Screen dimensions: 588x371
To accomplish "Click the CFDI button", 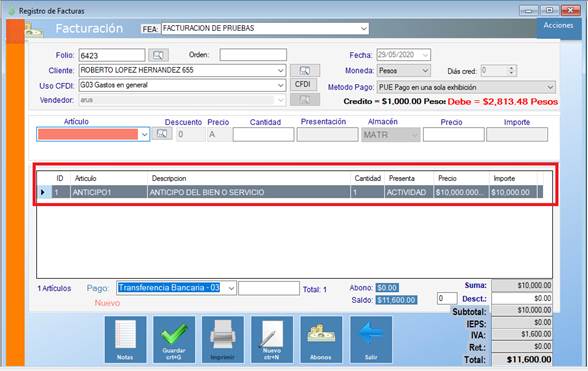I will 303,85.
